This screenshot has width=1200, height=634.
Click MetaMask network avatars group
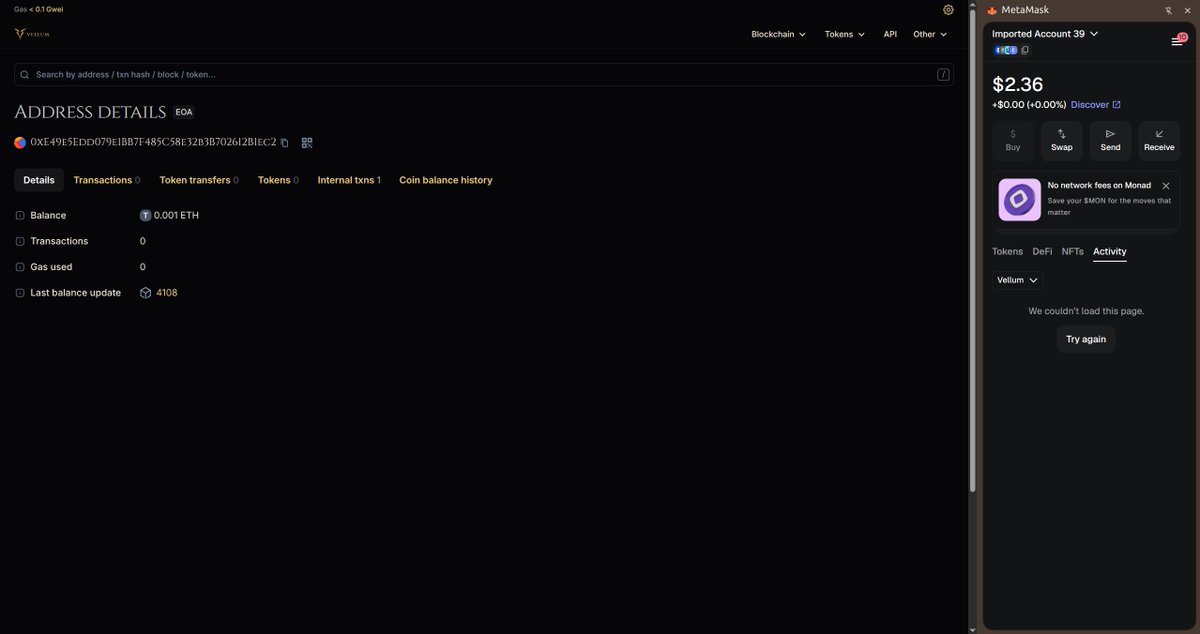(1005, 50)
